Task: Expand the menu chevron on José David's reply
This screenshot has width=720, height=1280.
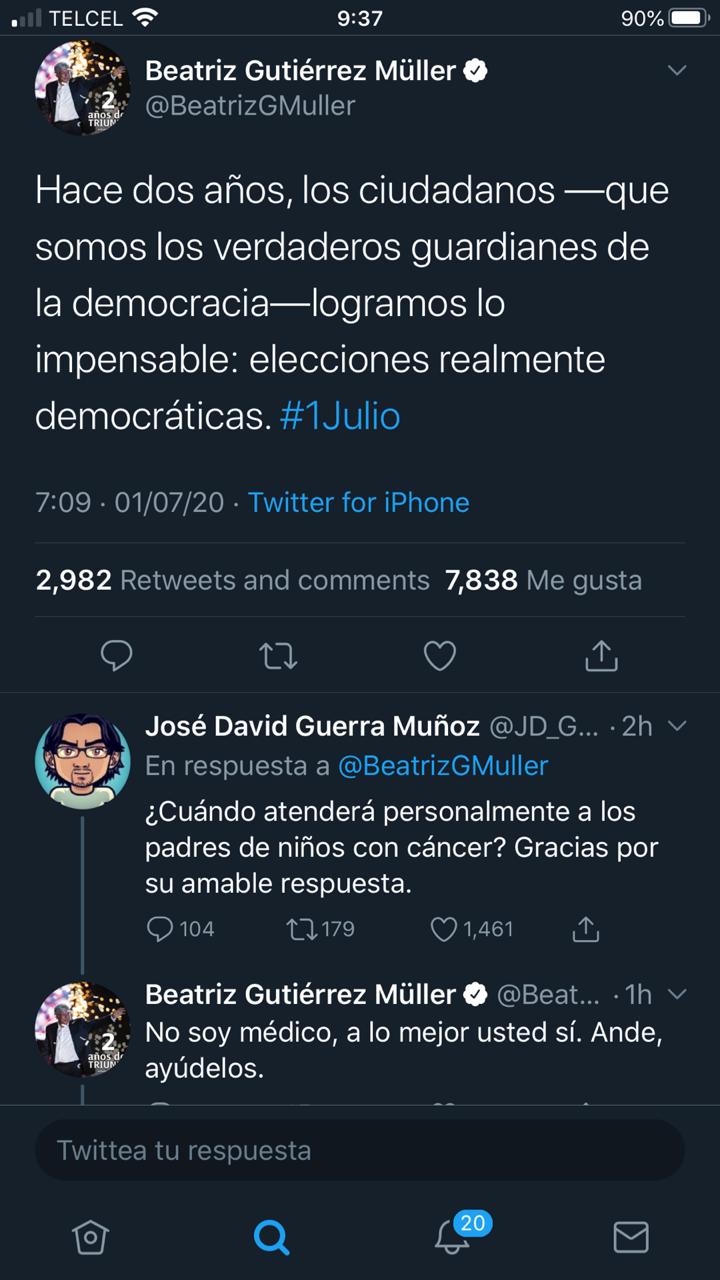Action: click(677, 726)
